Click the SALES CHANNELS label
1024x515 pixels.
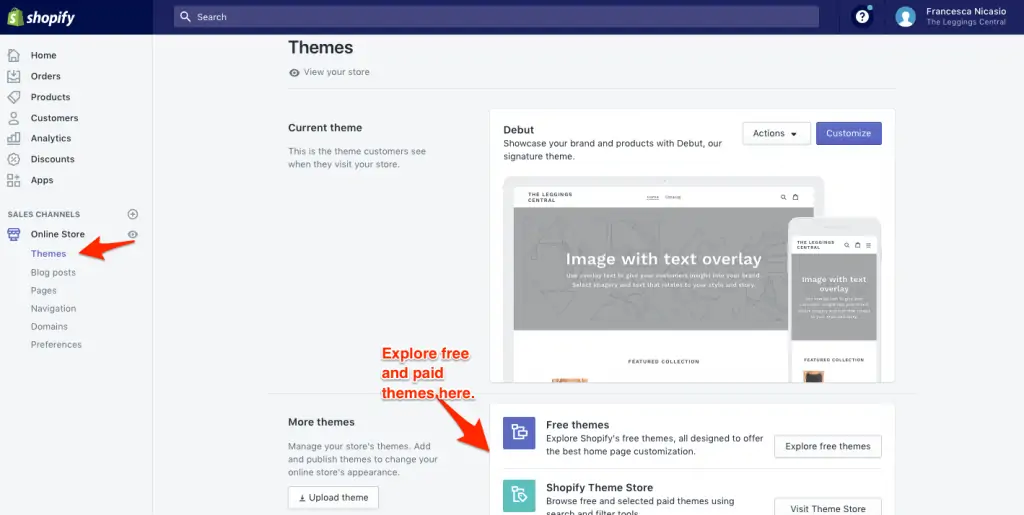tap(44, 214)
